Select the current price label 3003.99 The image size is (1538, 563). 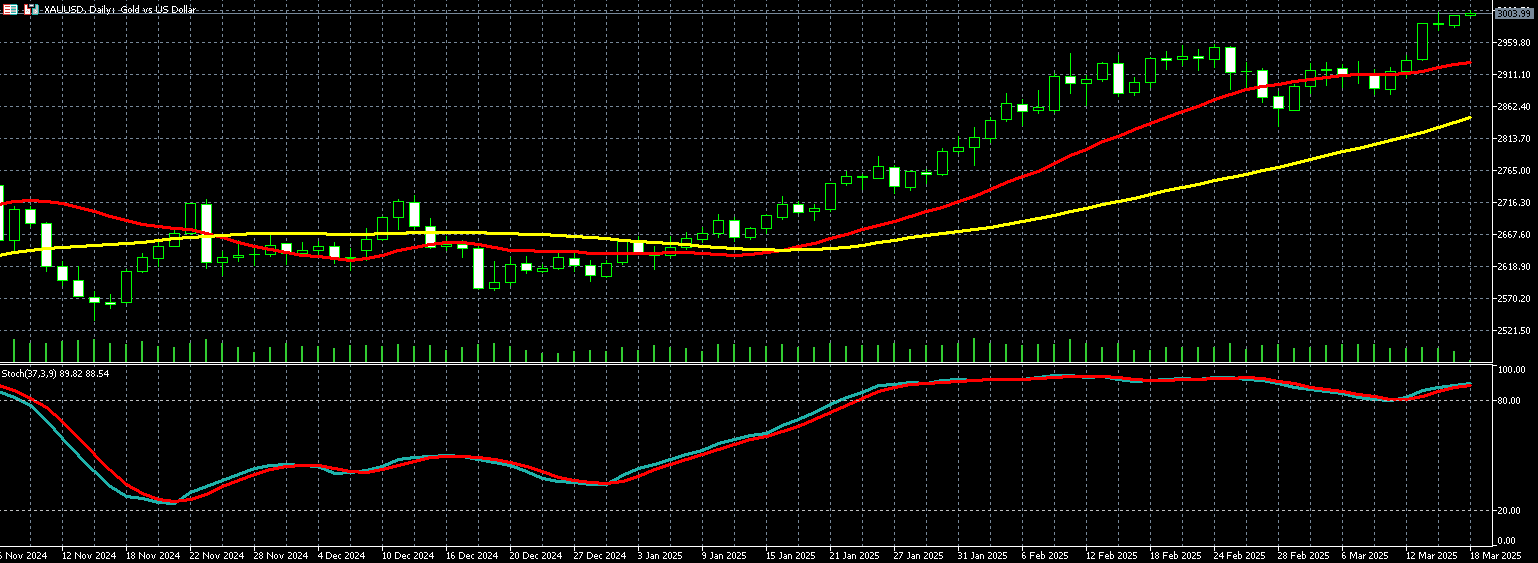1512,13
